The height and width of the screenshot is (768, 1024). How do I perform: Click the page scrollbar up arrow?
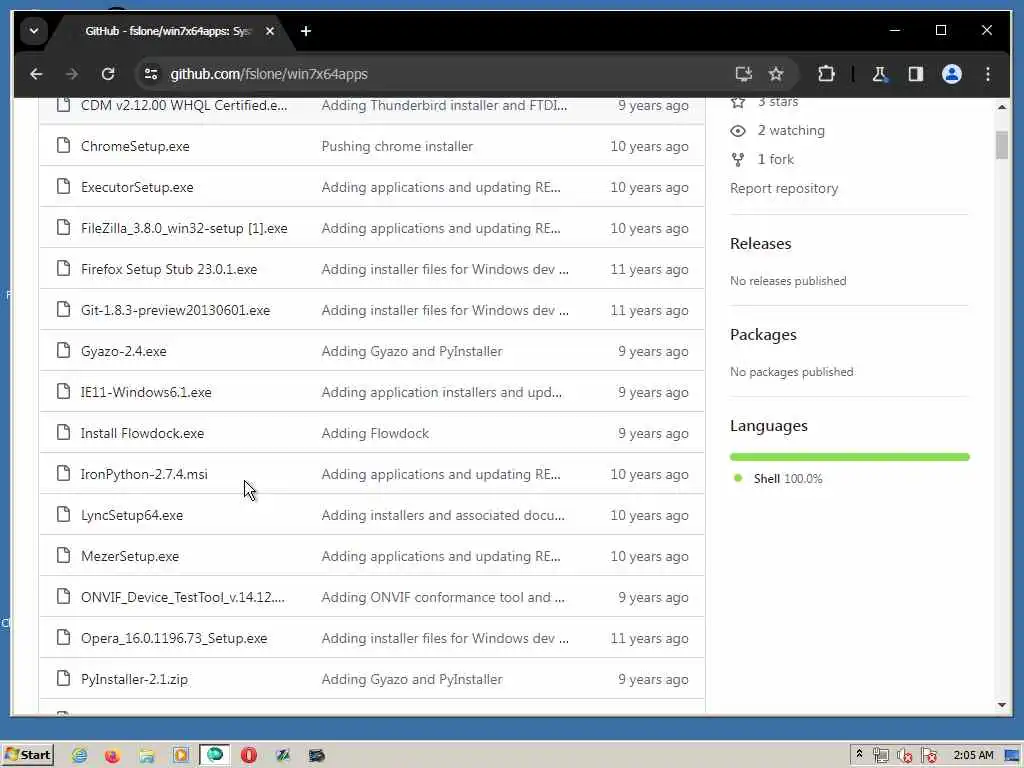1002,107
